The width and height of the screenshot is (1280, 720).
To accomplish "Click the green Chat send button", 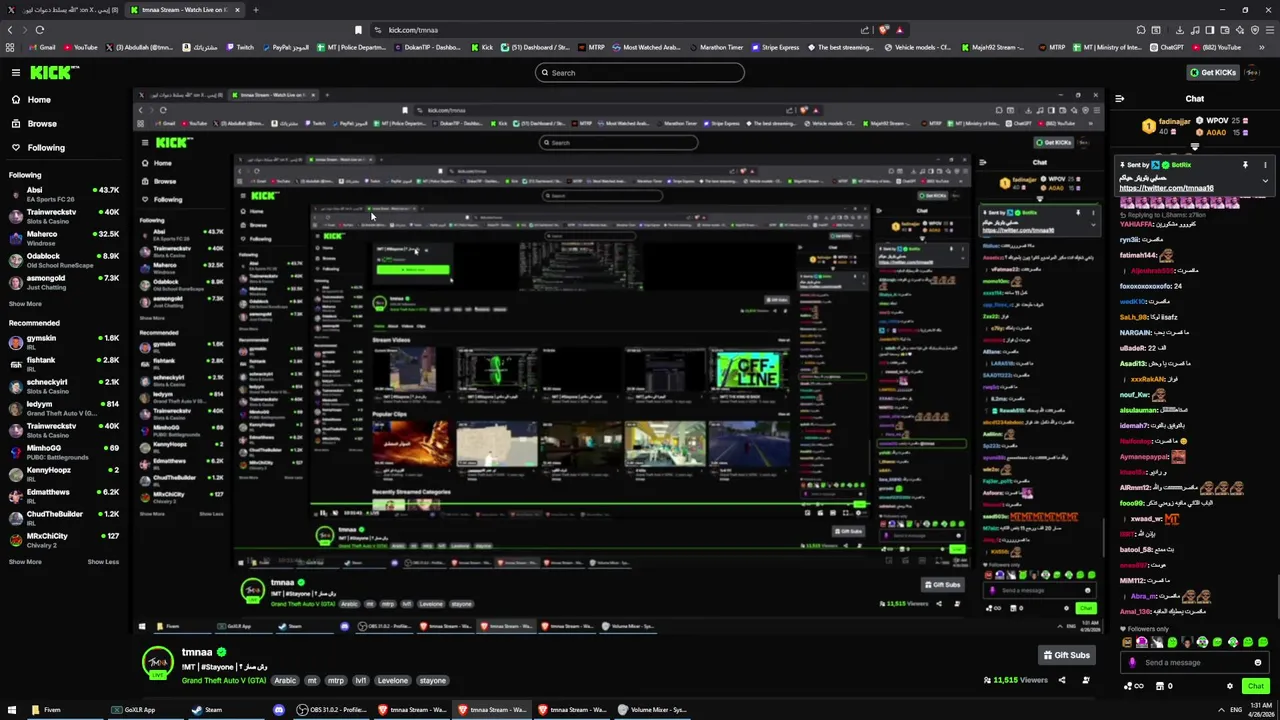I will point(1256,686).
